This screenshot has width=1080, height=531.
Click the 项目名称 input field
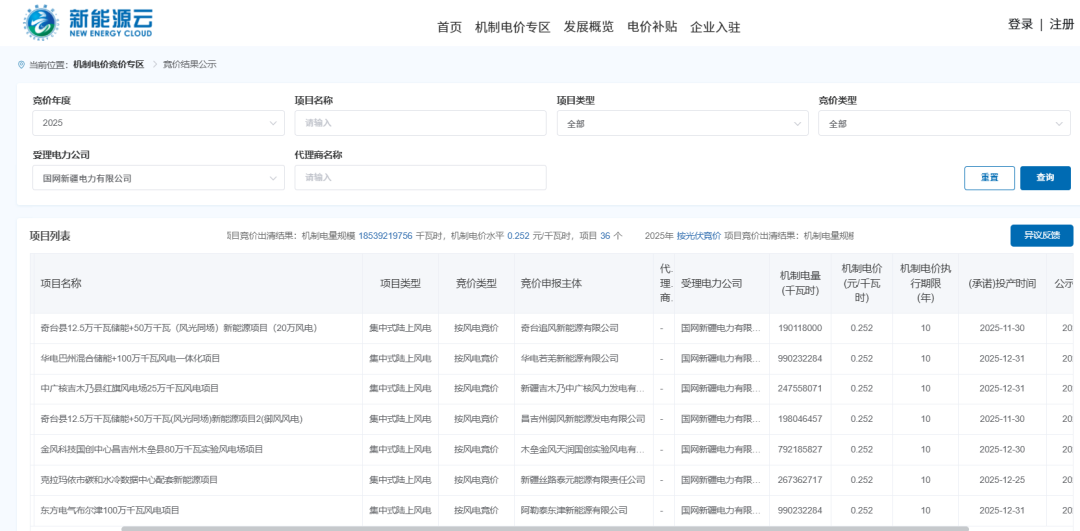pos(420,123)
